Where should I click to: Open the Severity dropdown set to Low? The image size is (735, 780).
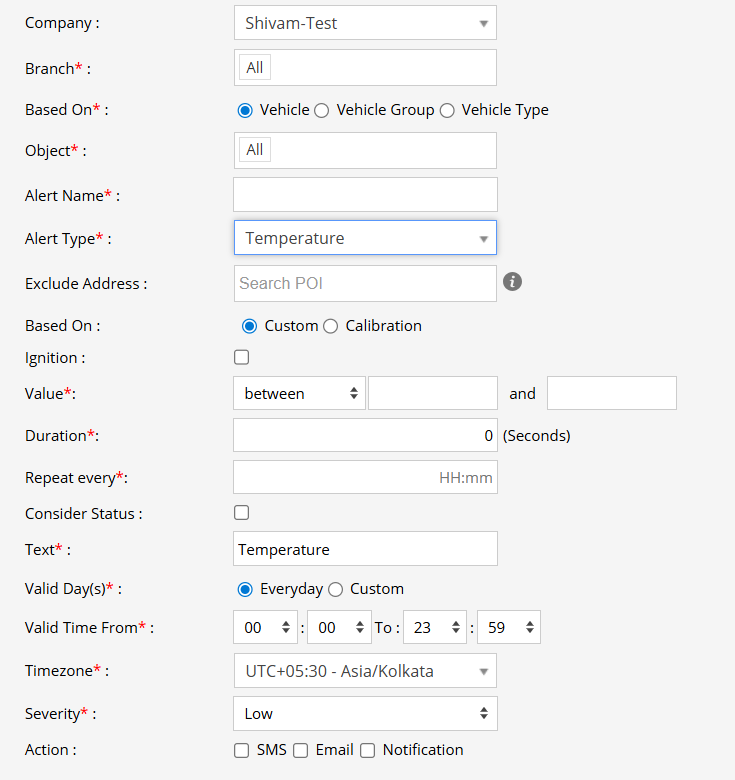[x=365, y=714]
